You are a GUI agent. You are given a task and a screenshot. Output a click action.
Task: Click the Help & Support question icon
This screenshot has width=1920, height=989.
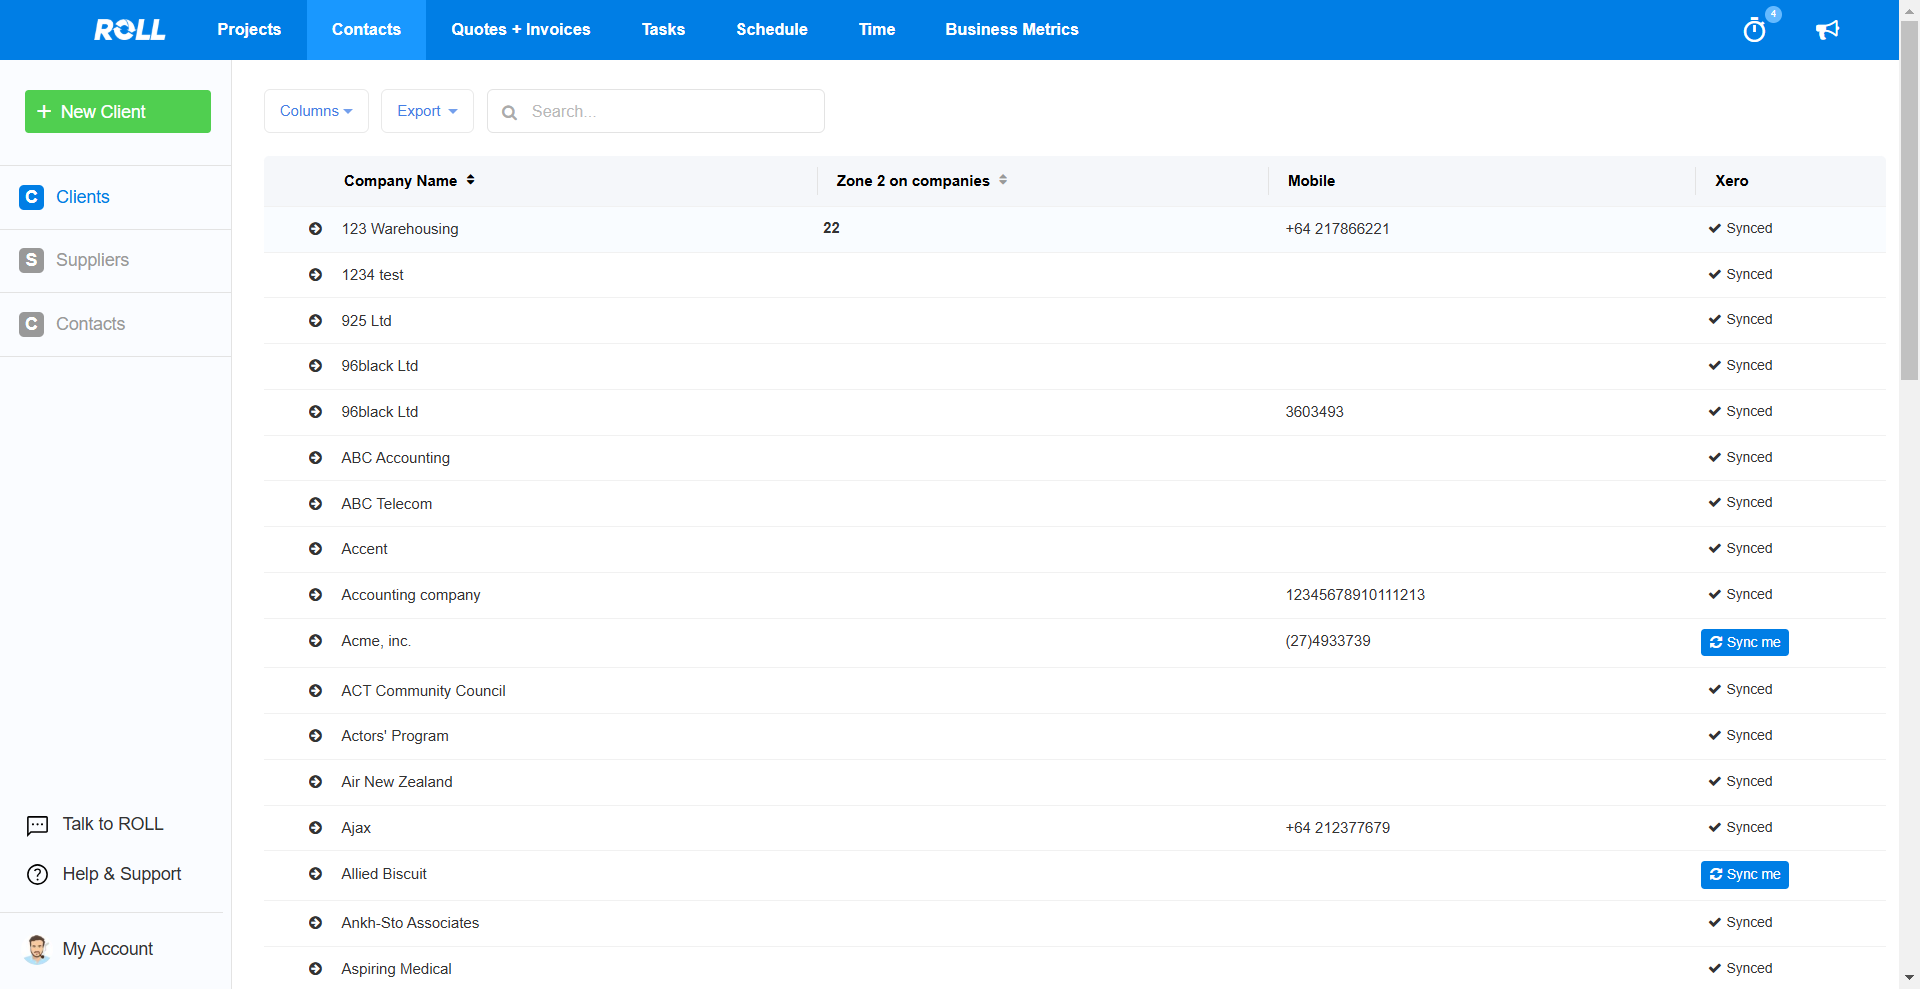[37, 875]
